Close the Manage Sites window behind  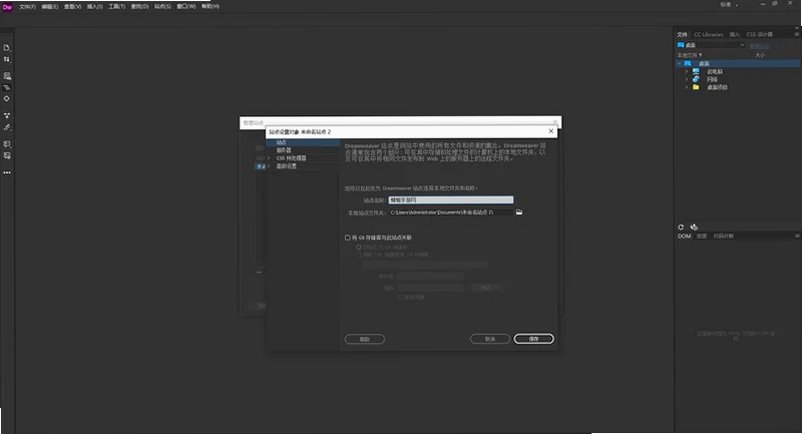coord(555,122)
